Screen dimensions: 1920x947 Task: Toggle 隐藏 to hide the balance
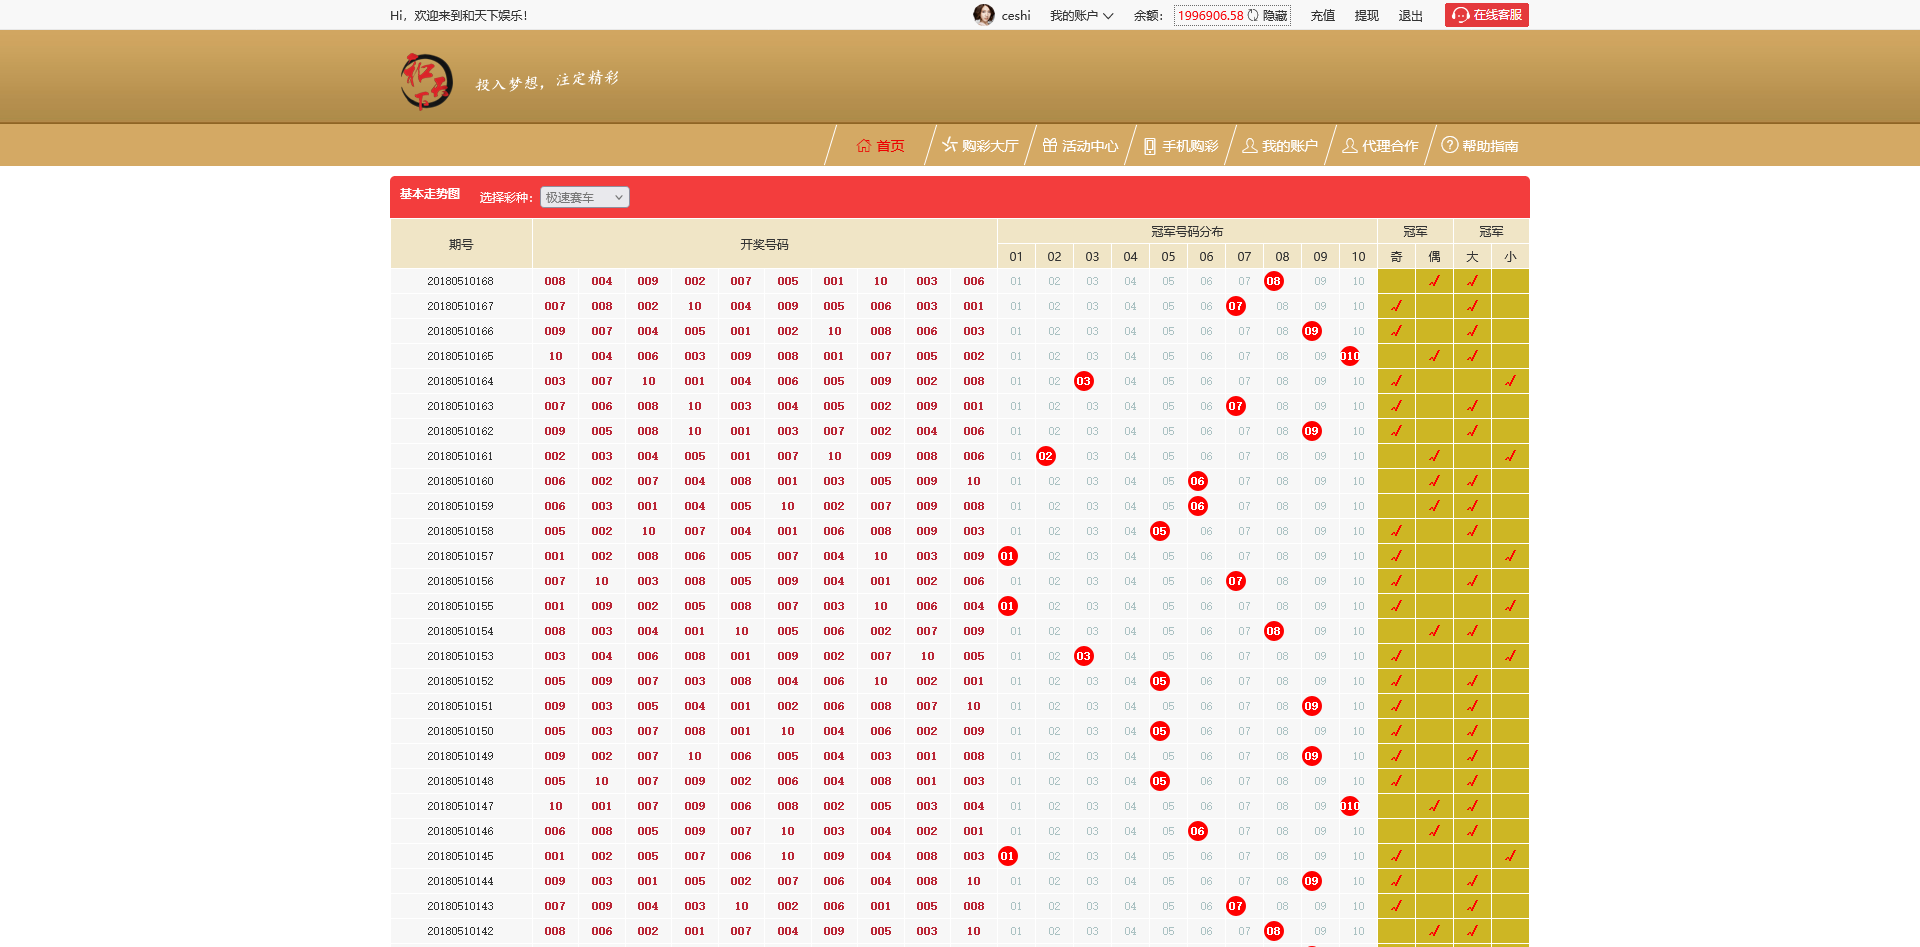click(x=1275, y=15)
